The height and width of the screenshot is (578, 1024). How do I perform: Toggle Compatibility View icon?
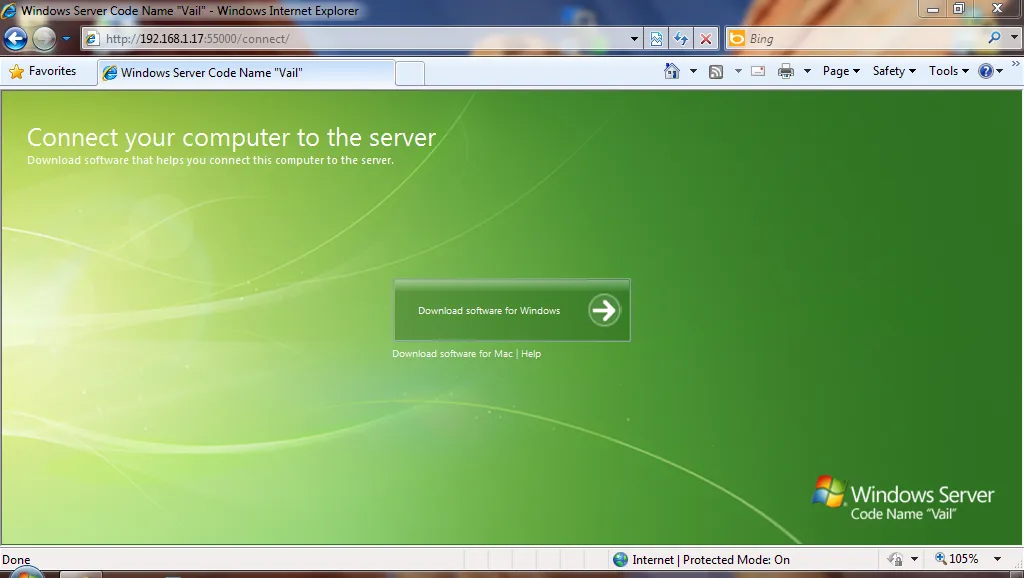click(x=656, y=39)
